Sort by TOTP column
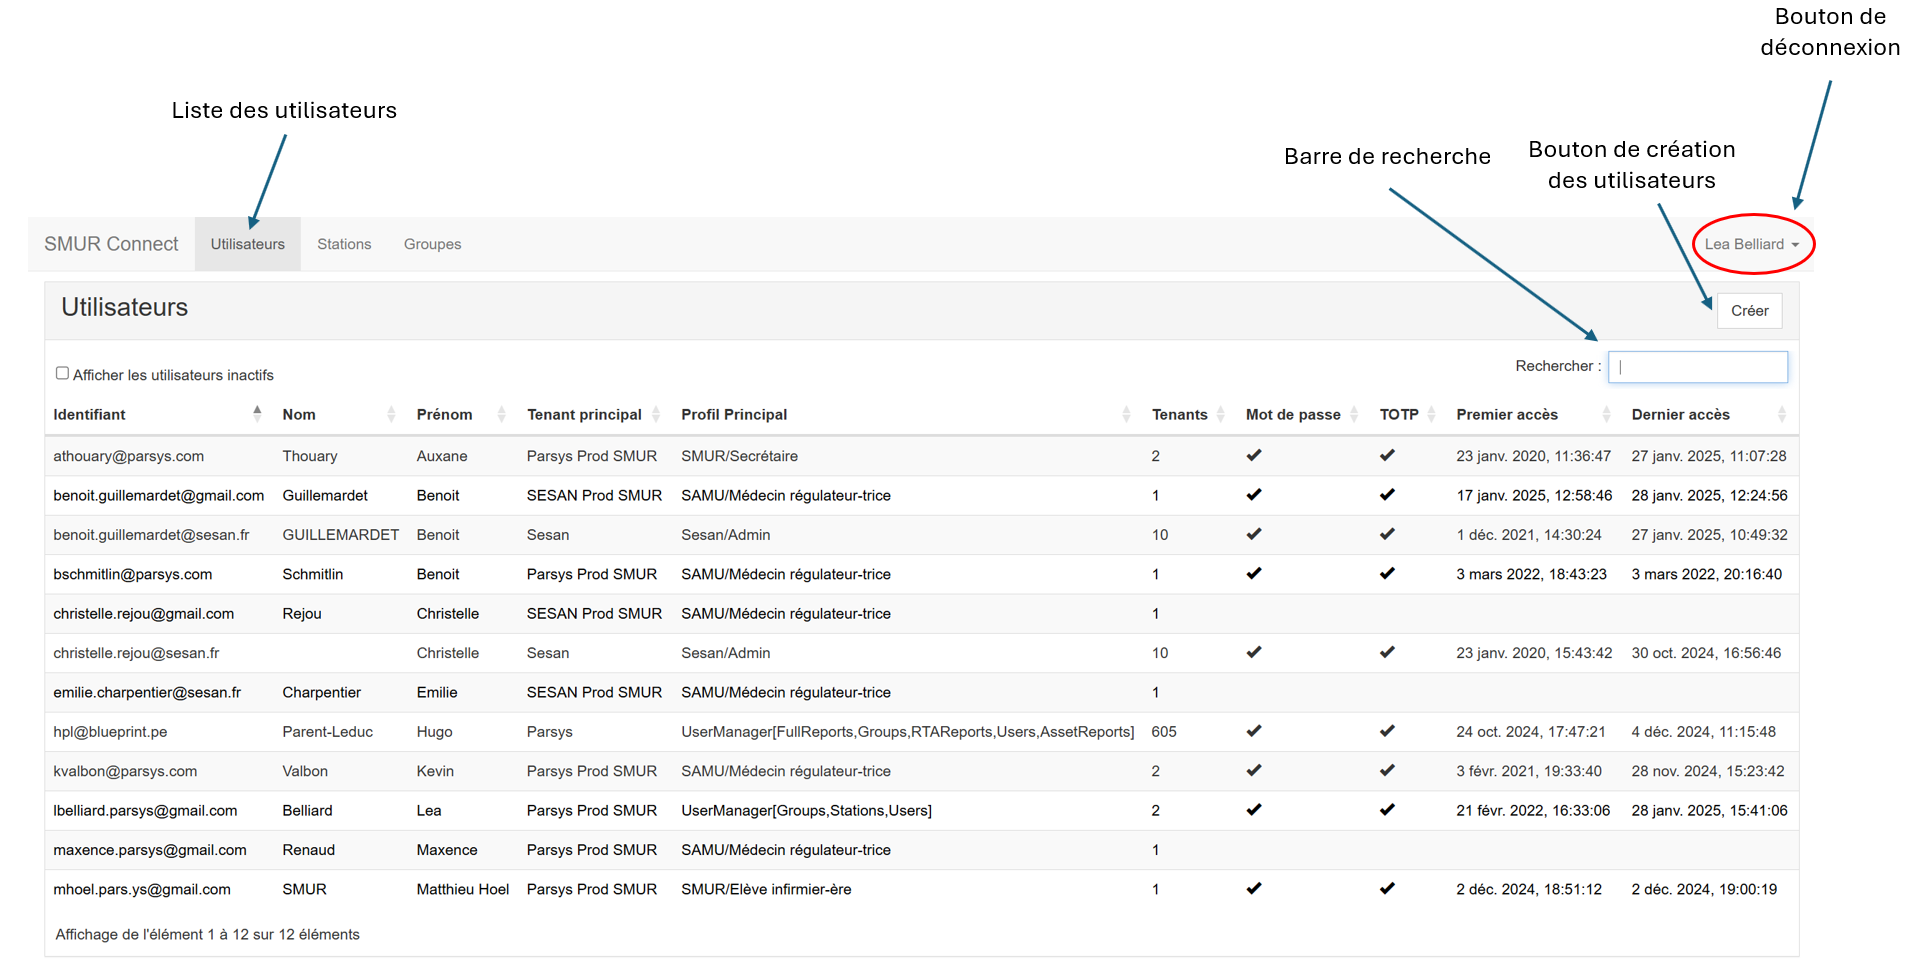The width and height of the screenshot is (1906, 968). pyautogui.click(x=1408, y=415)
